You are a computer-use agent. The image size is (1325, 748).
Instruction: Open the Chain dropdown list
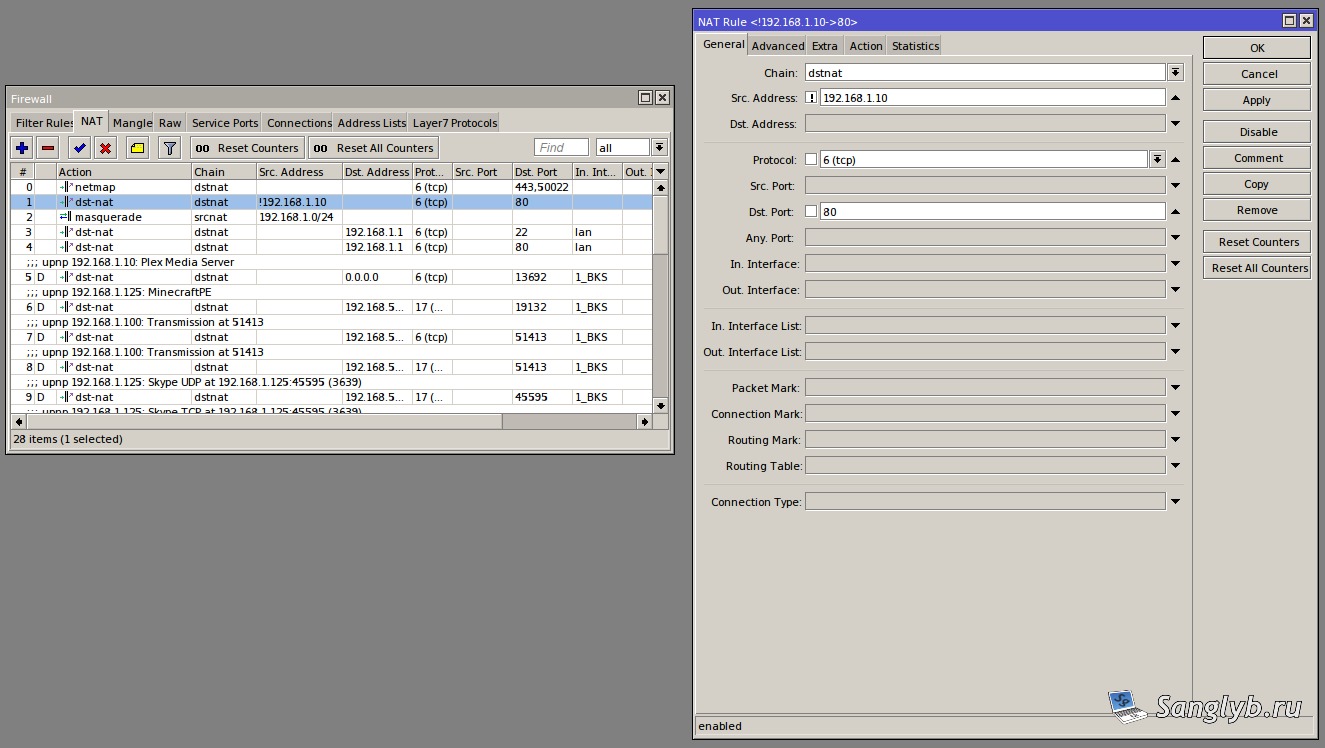click(1176, 72)
